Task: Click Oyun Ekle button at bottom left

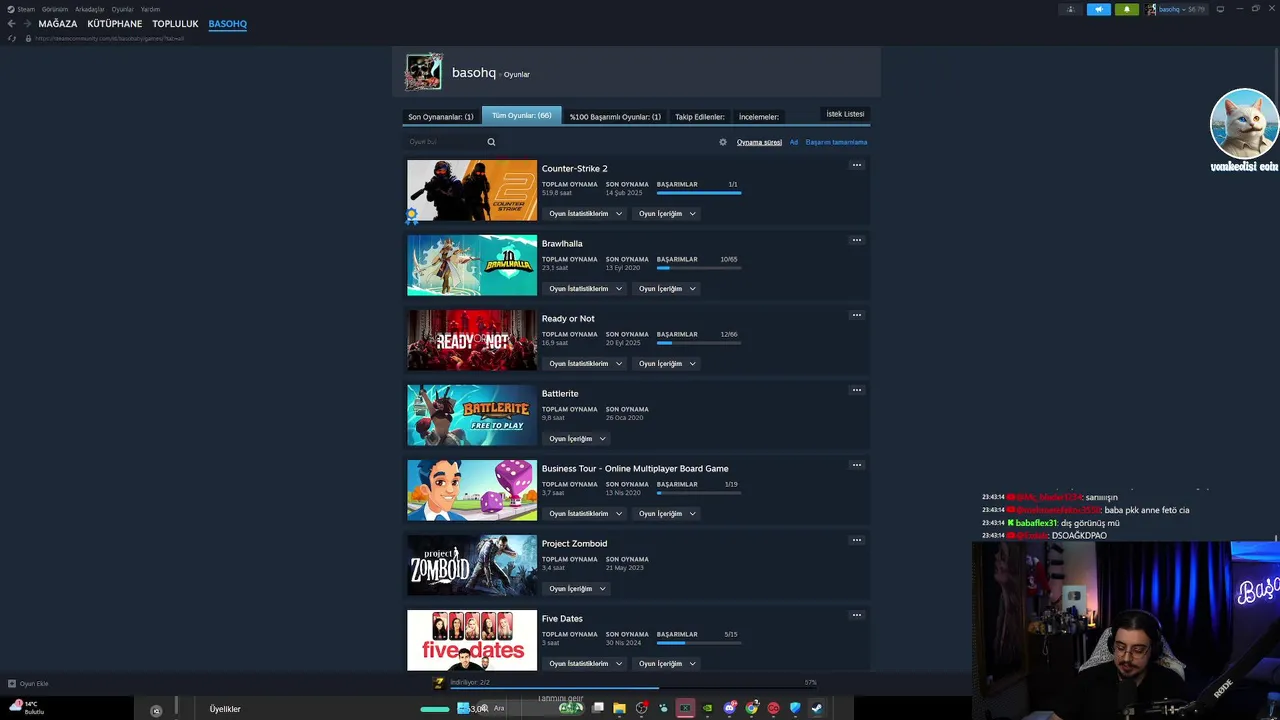Action: [28, 684]
